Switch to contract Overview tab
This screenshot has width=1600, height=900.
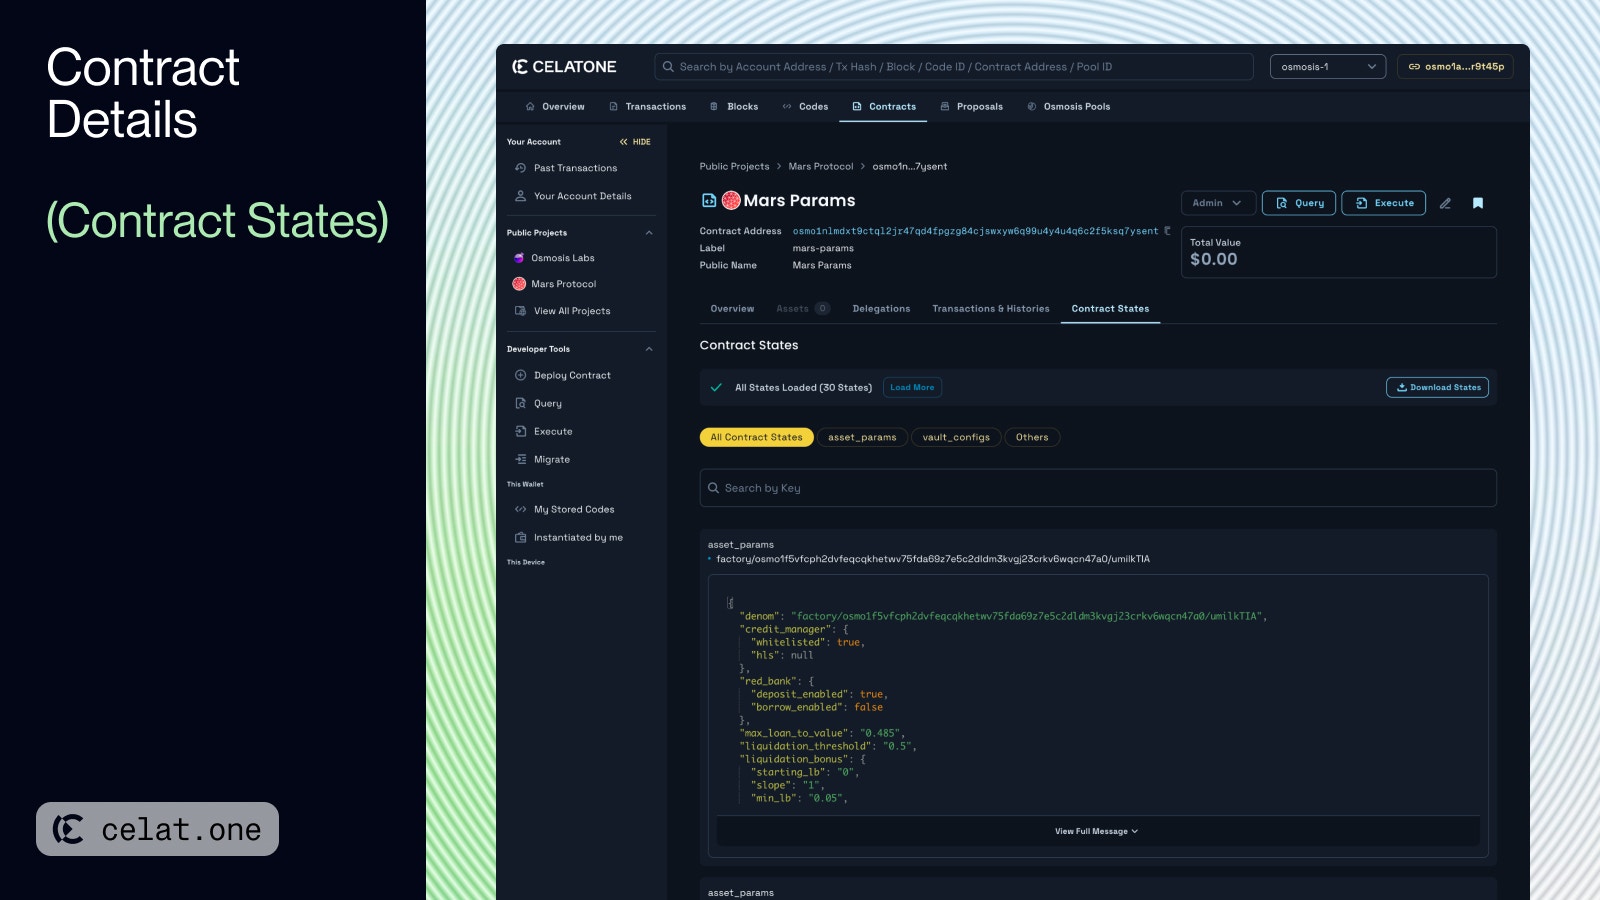(732, 309)
